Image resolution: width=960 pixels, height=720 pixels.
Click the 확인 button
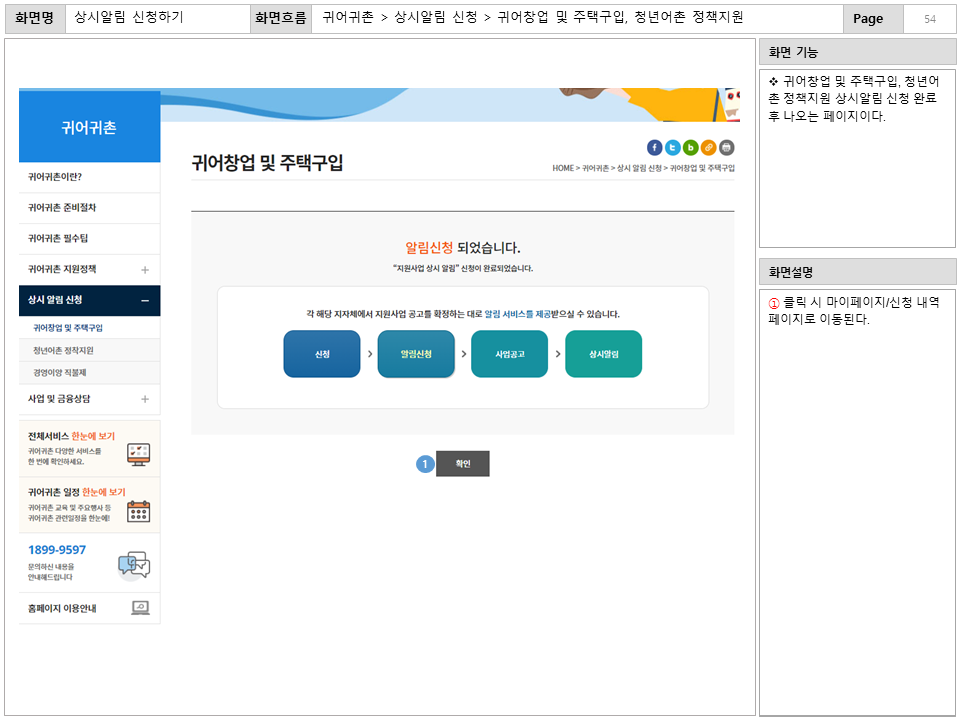463,463
